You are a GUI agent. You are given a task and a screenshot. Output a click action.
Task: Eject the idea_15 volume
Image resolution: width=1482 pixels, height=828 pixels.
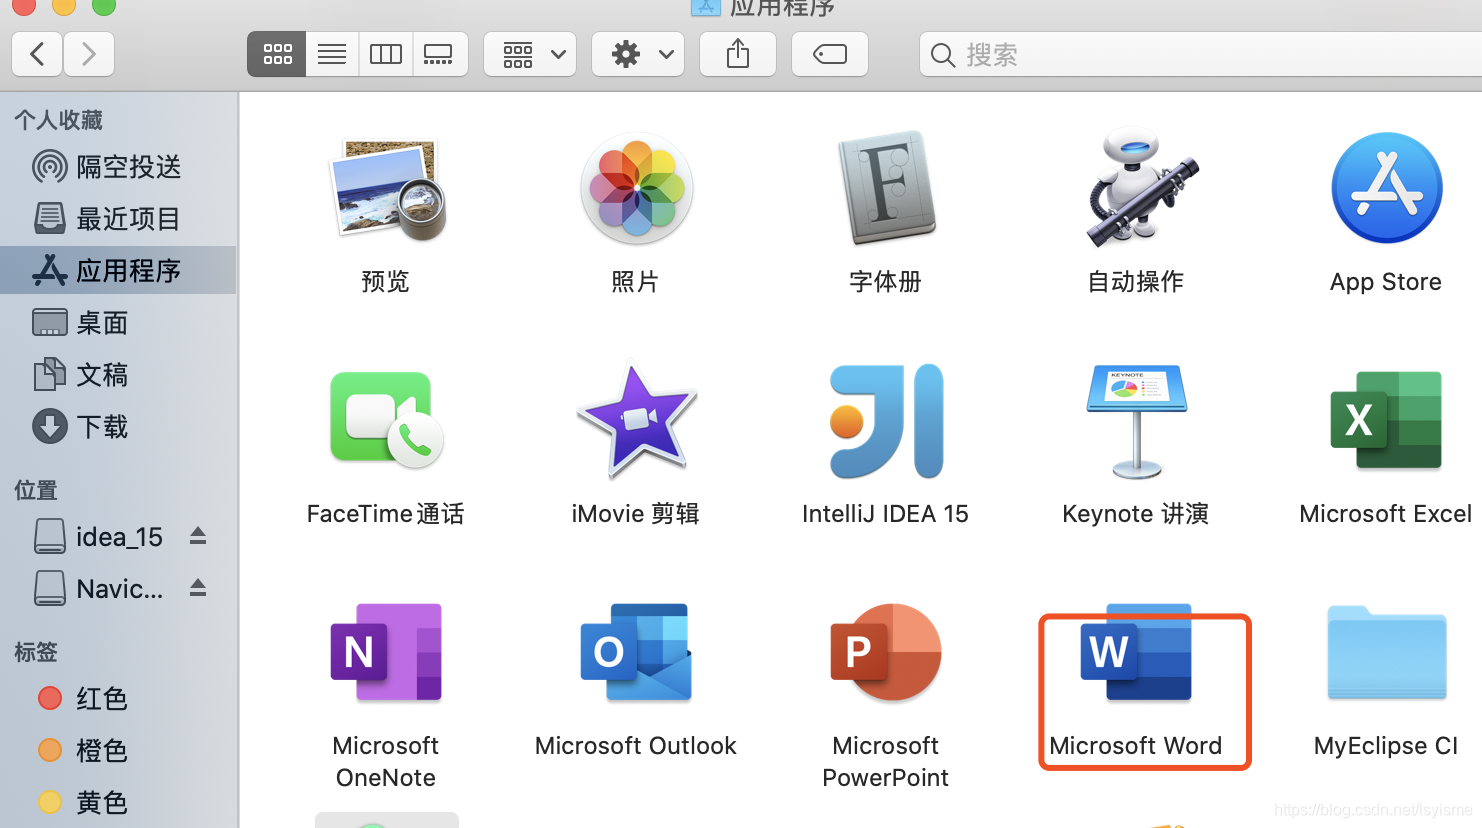pos(197,536)
